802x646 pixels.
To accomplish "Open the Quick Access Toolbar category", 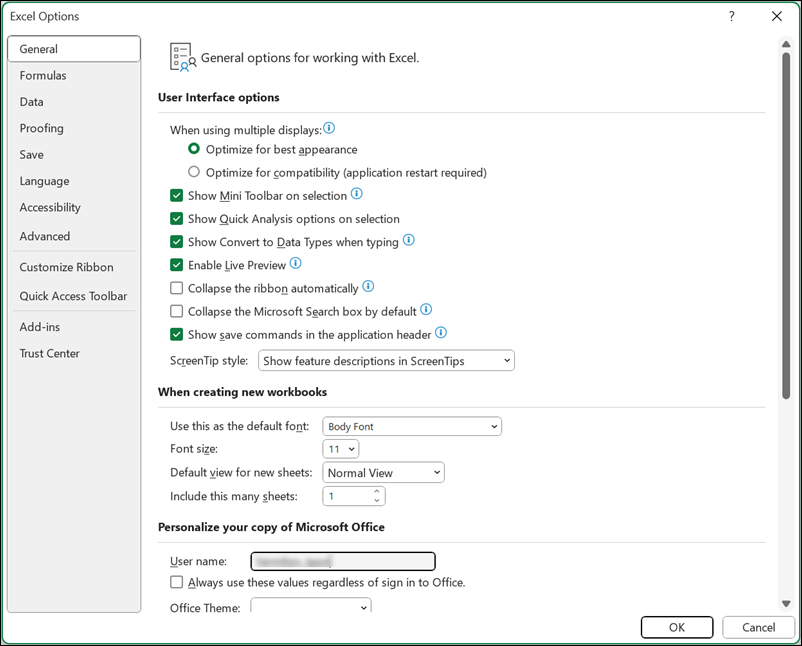I will tap(74, 296).
